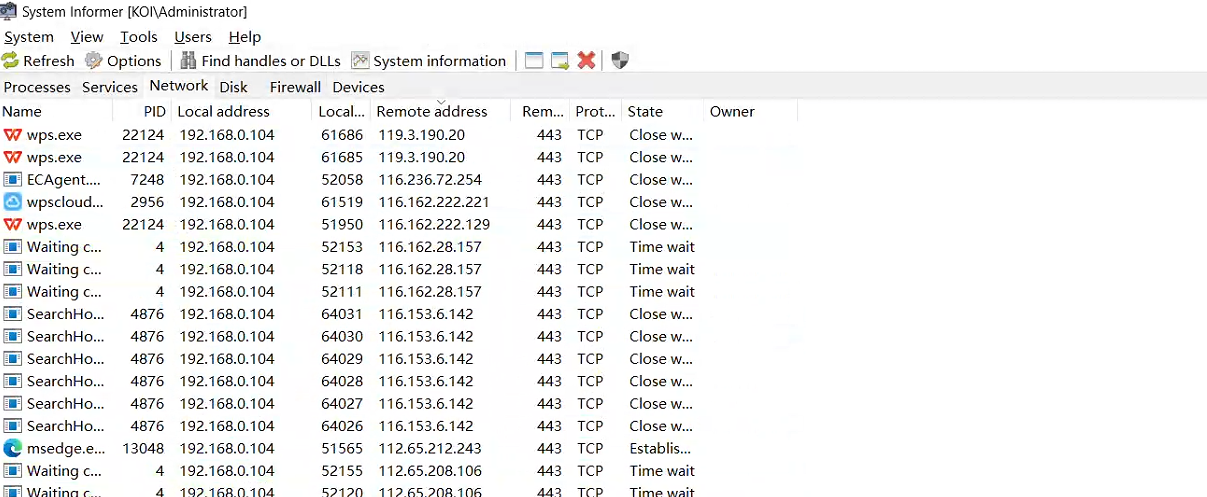Image resolution: width=1207 pixels, height=497 pixels.
Task: Click the System Informer title bar icon
Action: click(9, 11)
